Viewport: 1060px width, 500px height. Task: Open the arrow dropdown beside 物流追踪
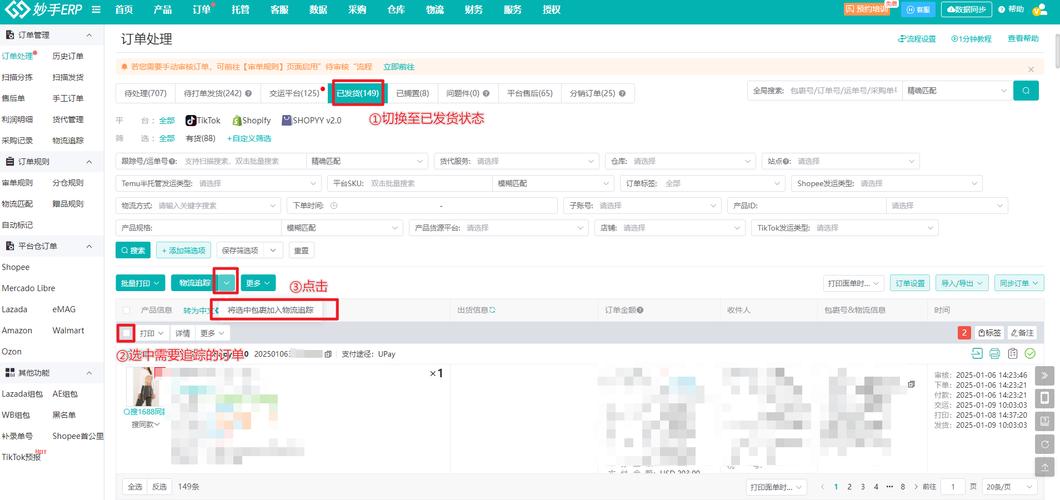click(227, 283)
